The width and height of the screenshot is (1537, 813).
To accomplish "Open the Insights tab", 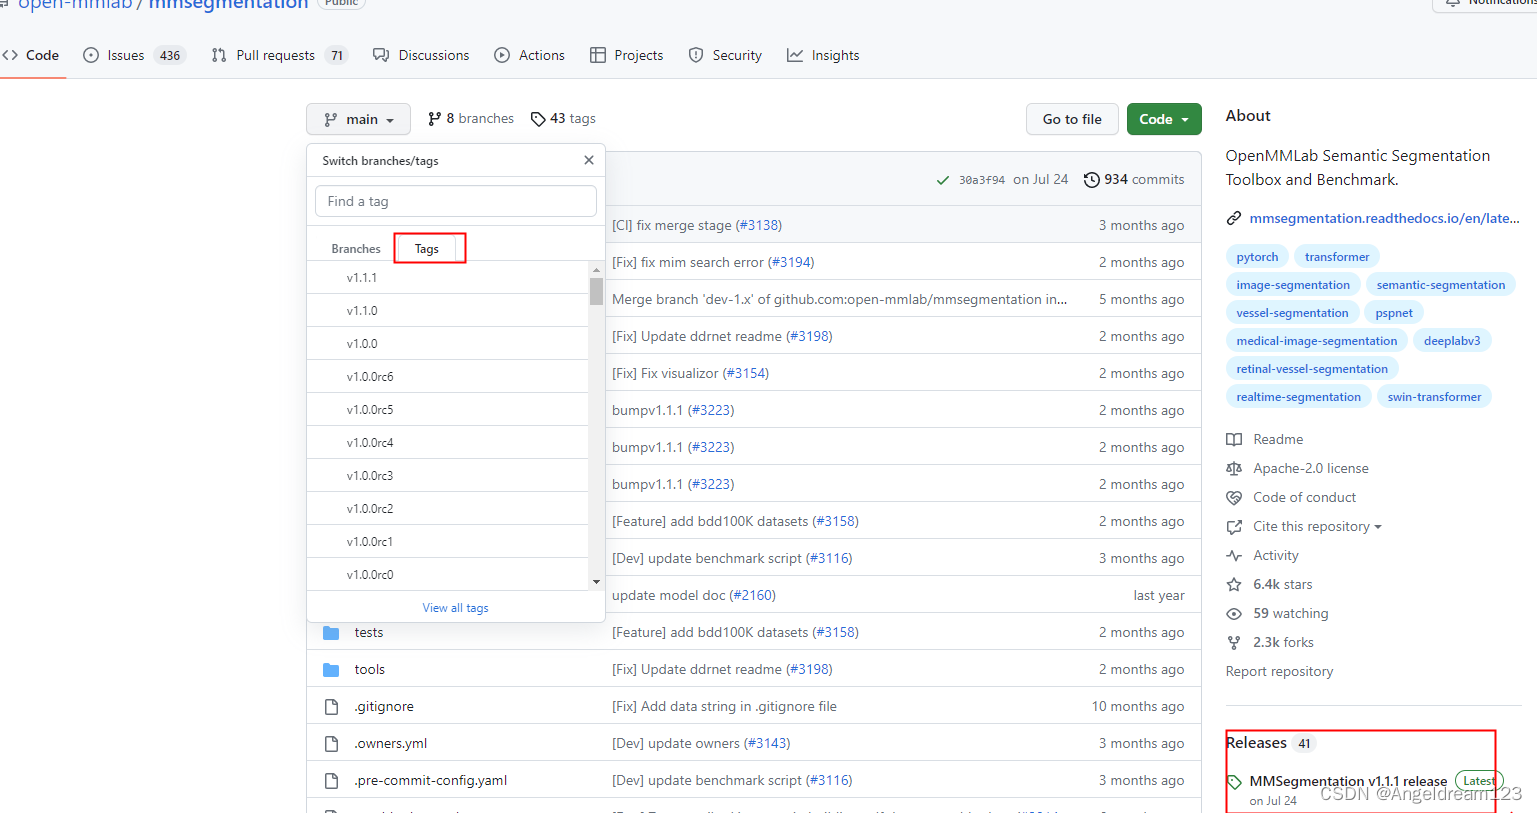I will 823,55.
